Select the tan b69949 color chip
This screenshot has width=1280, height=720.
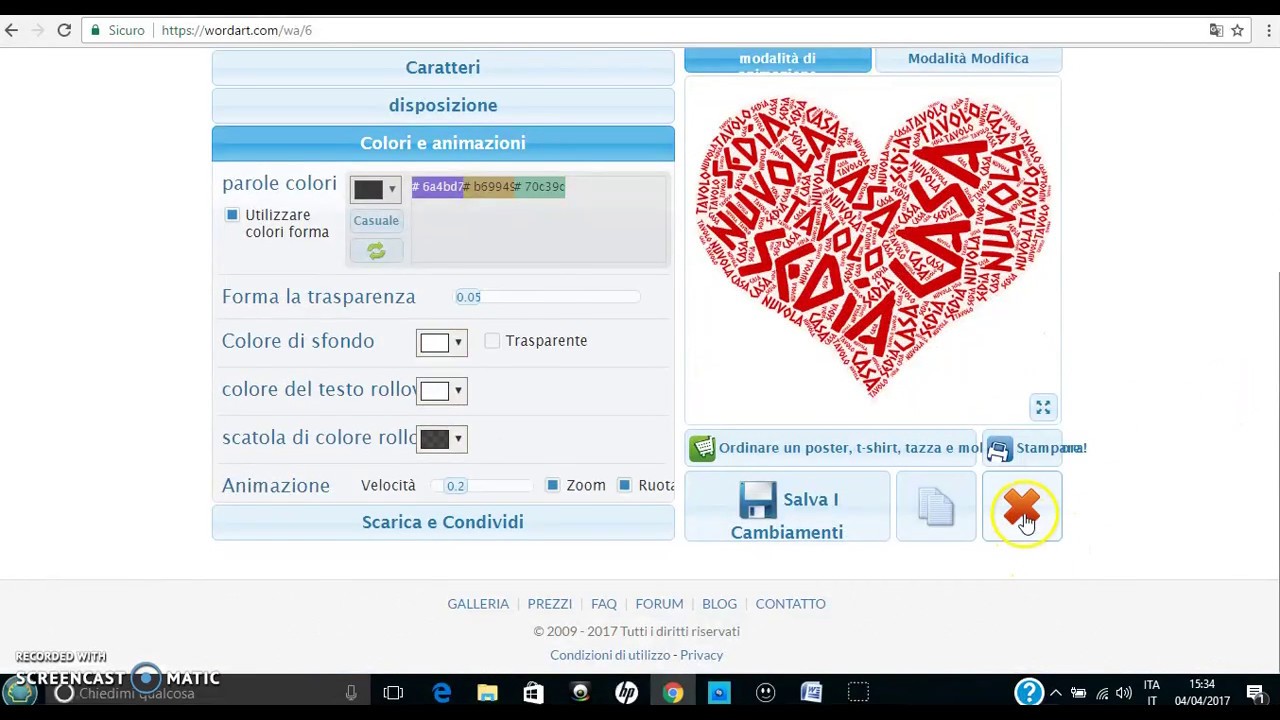click(487, 186)
